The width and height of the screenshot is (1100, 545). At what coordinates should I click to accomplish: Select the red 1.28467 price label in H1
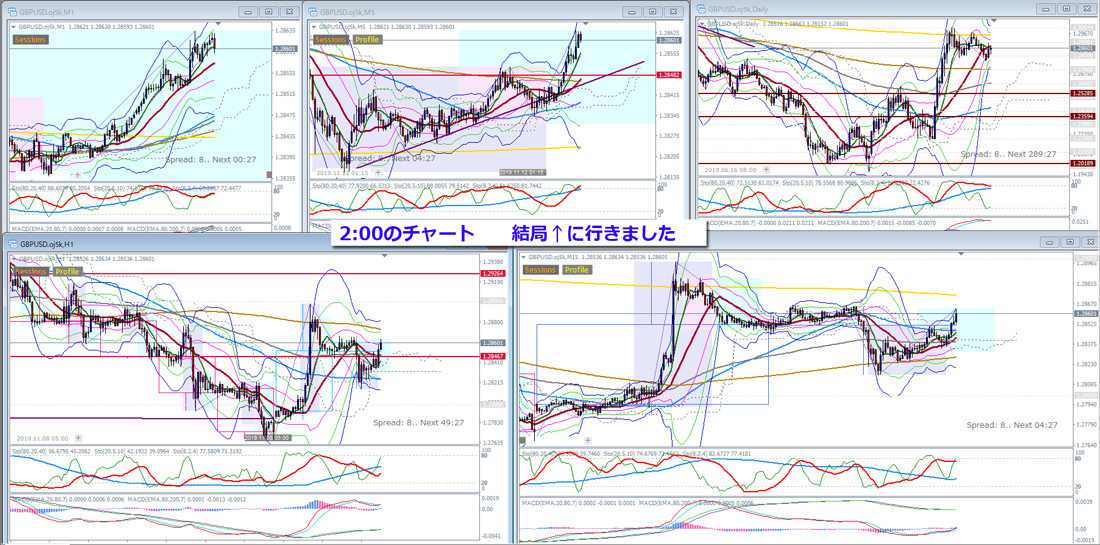491,357
